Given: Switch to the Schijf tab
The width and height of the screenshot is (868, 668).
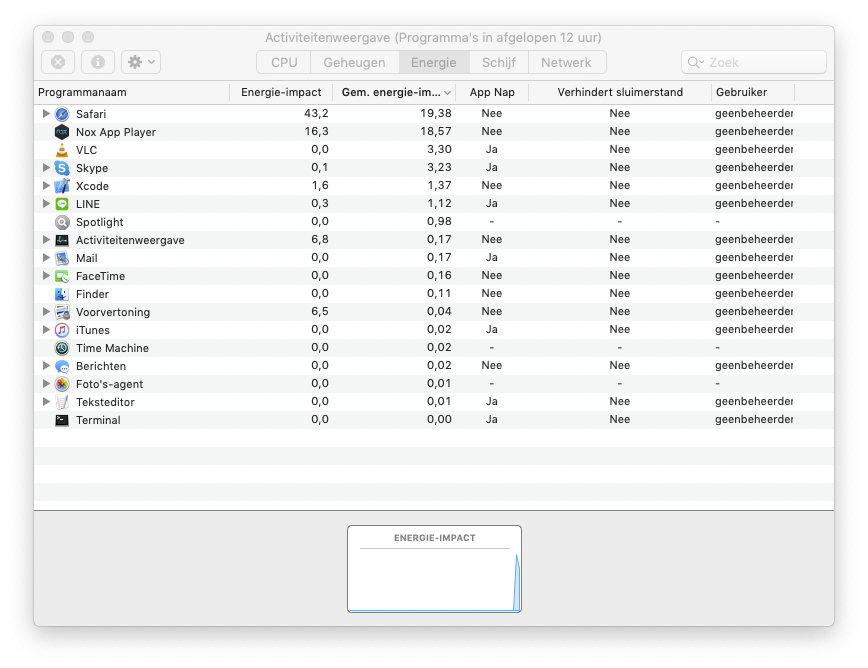Looking at the screenshot, I should tap(499, 63).
